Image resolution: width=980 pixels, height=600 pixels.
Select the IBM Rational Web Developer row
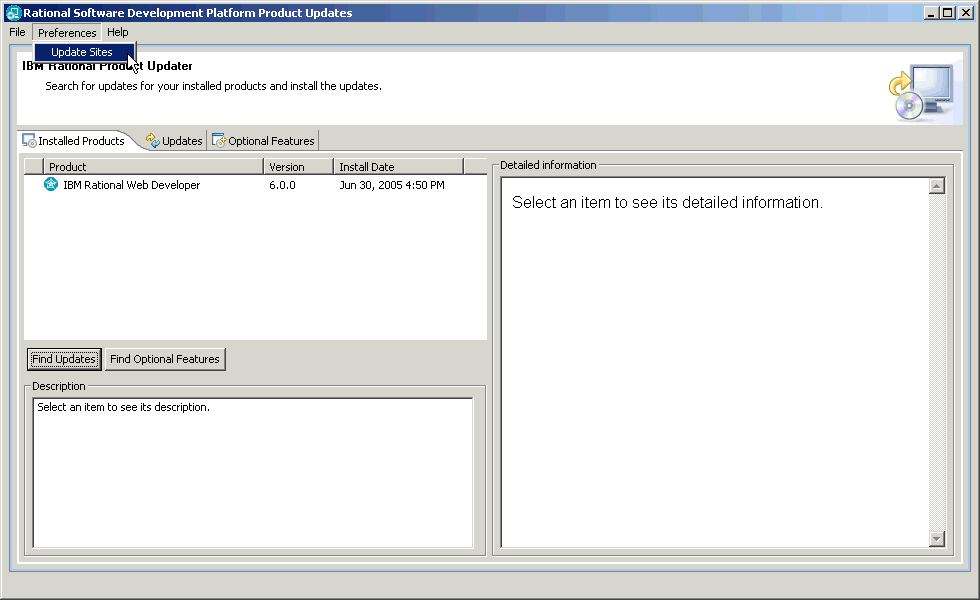(x=255, y=185)
